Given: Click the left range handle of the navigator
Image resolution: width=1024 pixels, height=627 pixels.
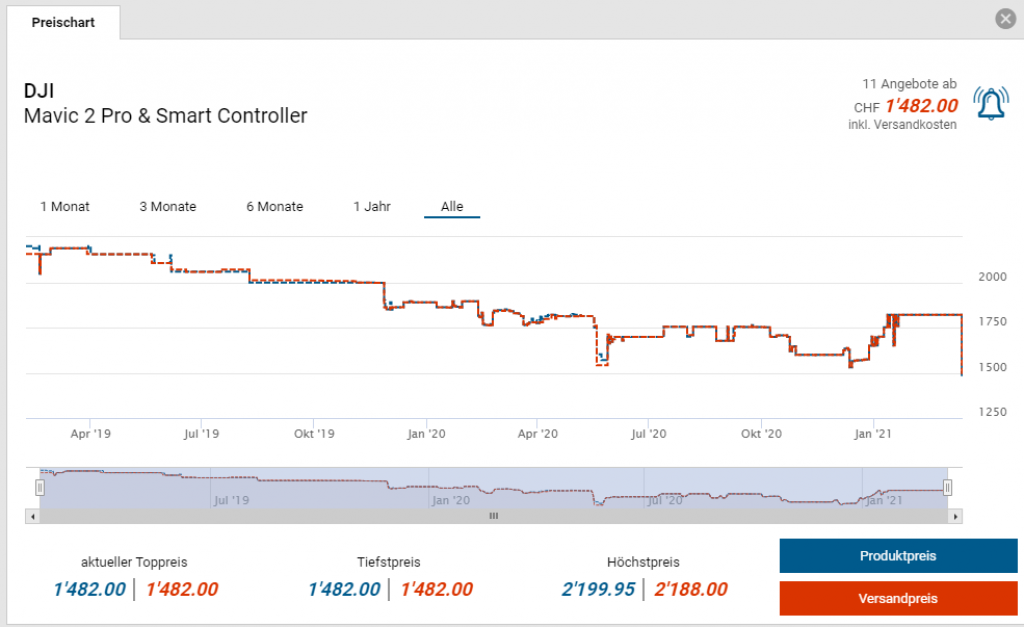Looking at the screenshot, I should click(40, 488).
